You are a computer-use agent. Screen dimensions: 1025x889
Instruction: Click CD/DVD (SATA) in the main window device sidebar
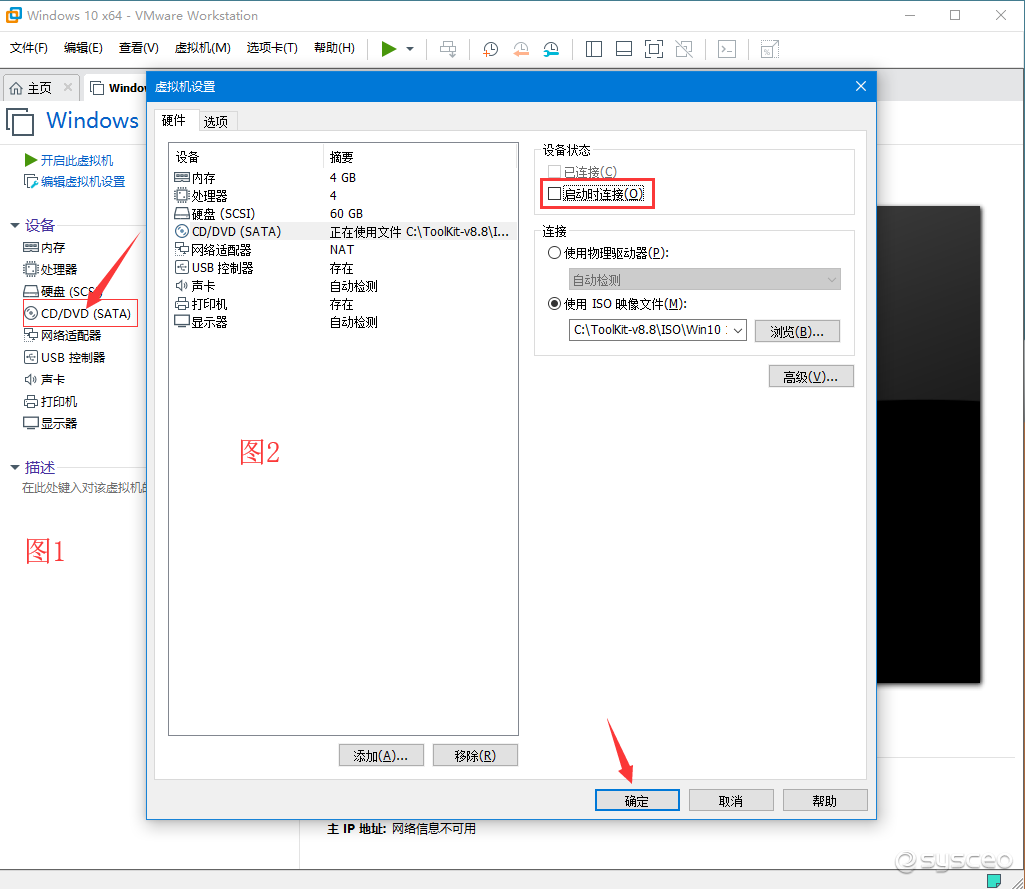pos(78,314)
